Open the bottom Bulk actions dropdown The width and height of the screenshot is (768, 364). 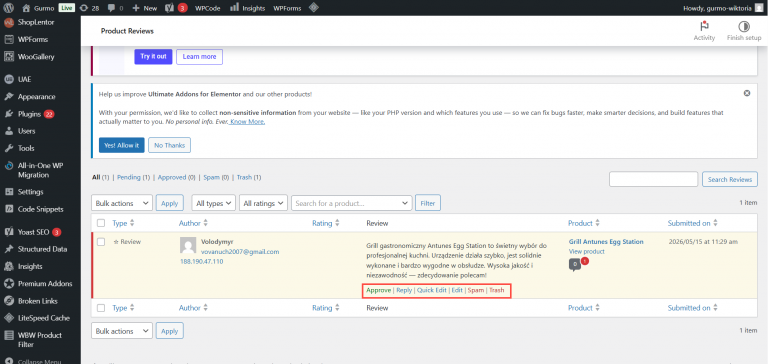pyautogui.click(x=122, y=331)
